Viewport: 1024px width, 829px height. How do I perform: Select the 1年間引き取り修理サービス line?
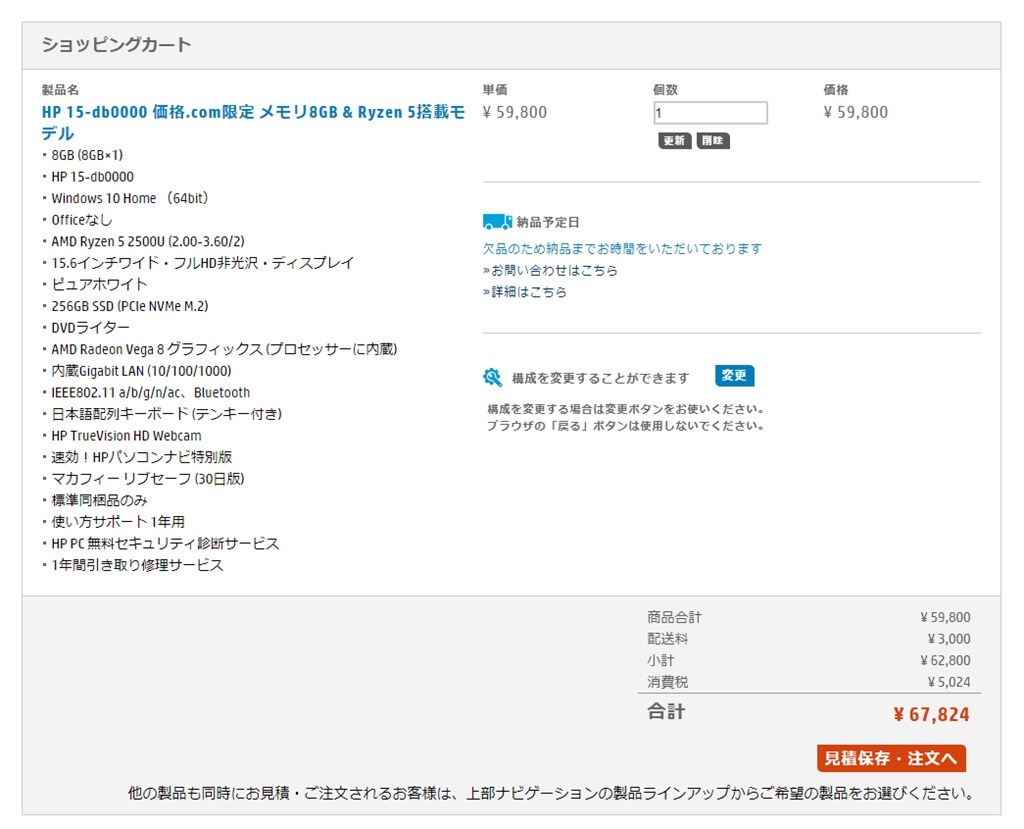(137, 564)
